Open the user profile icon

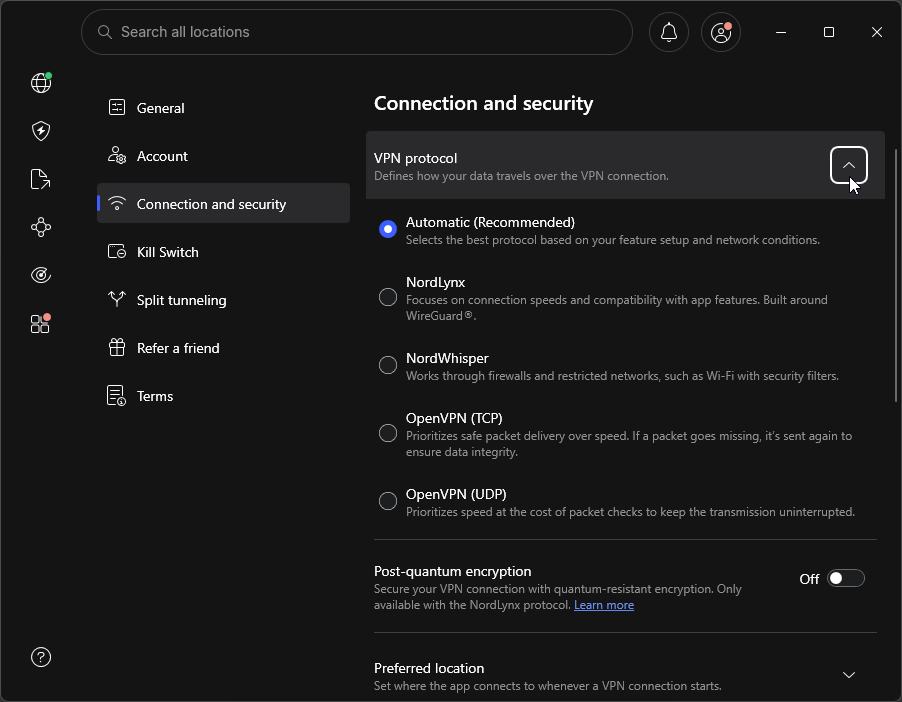pyautogui.click(x=721, y=32)
